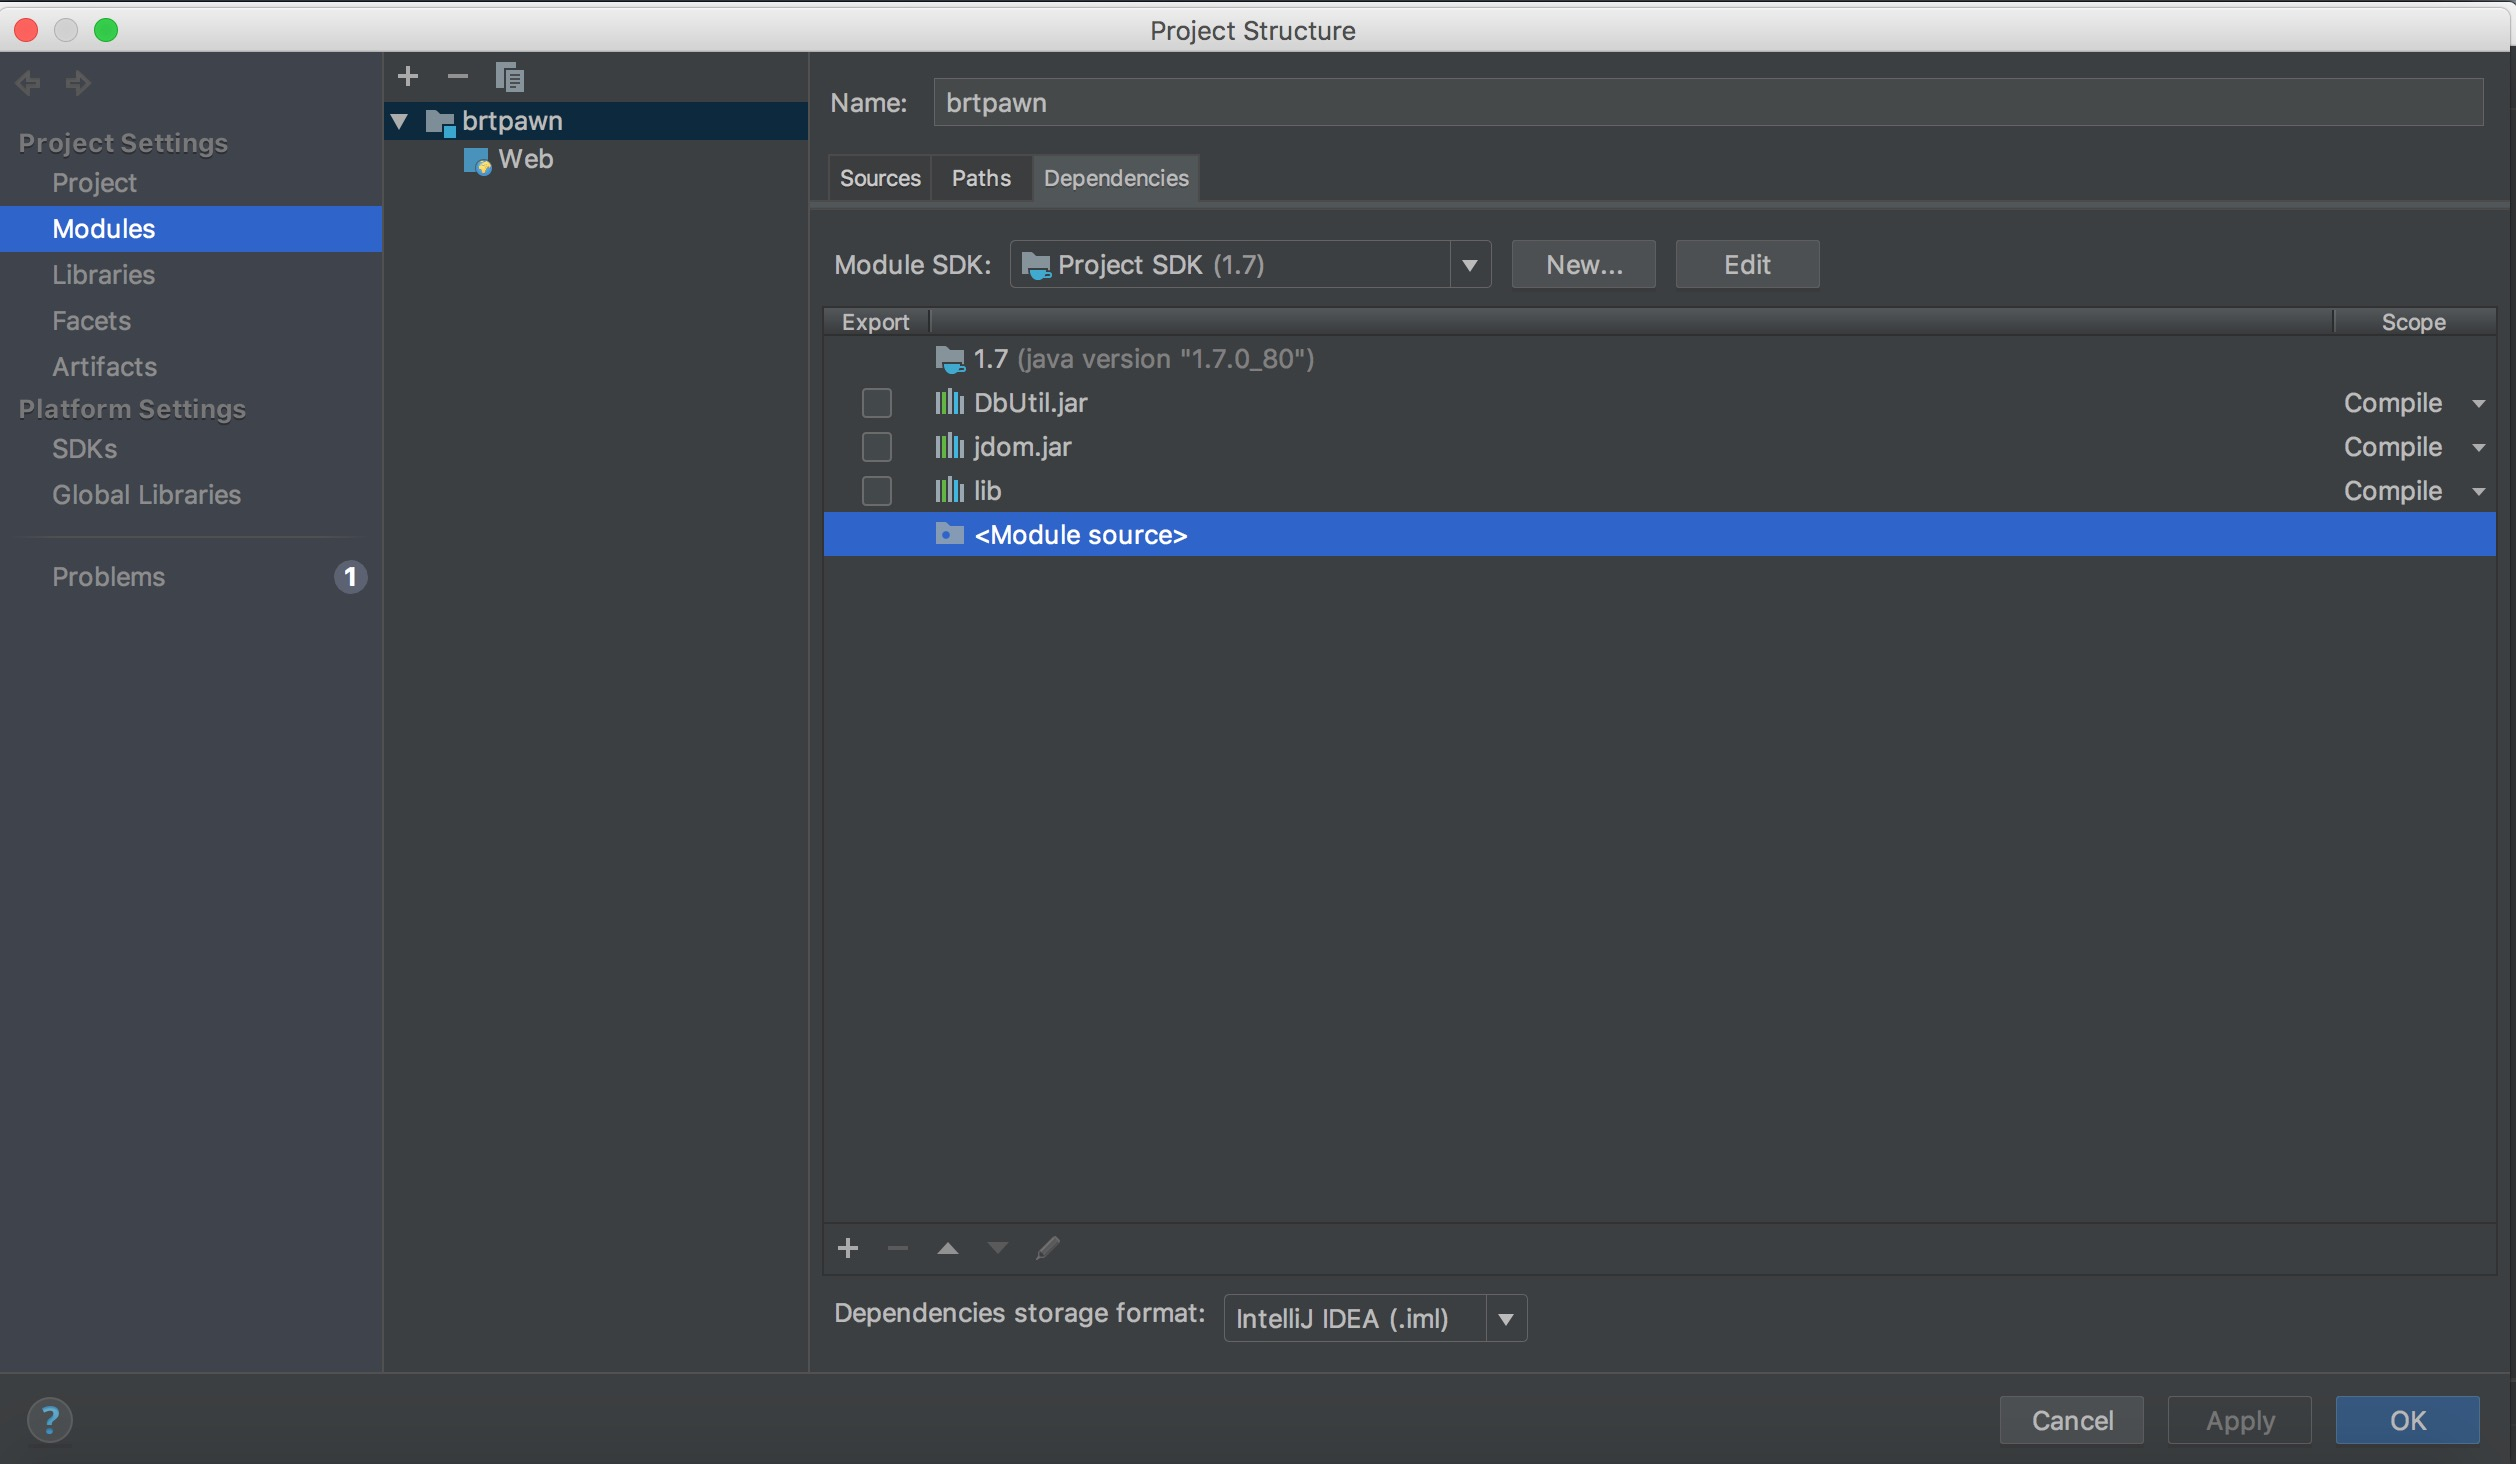Click the navigate back arrow icon
Screen dimensions: 2516x1464
pos(28,82)
